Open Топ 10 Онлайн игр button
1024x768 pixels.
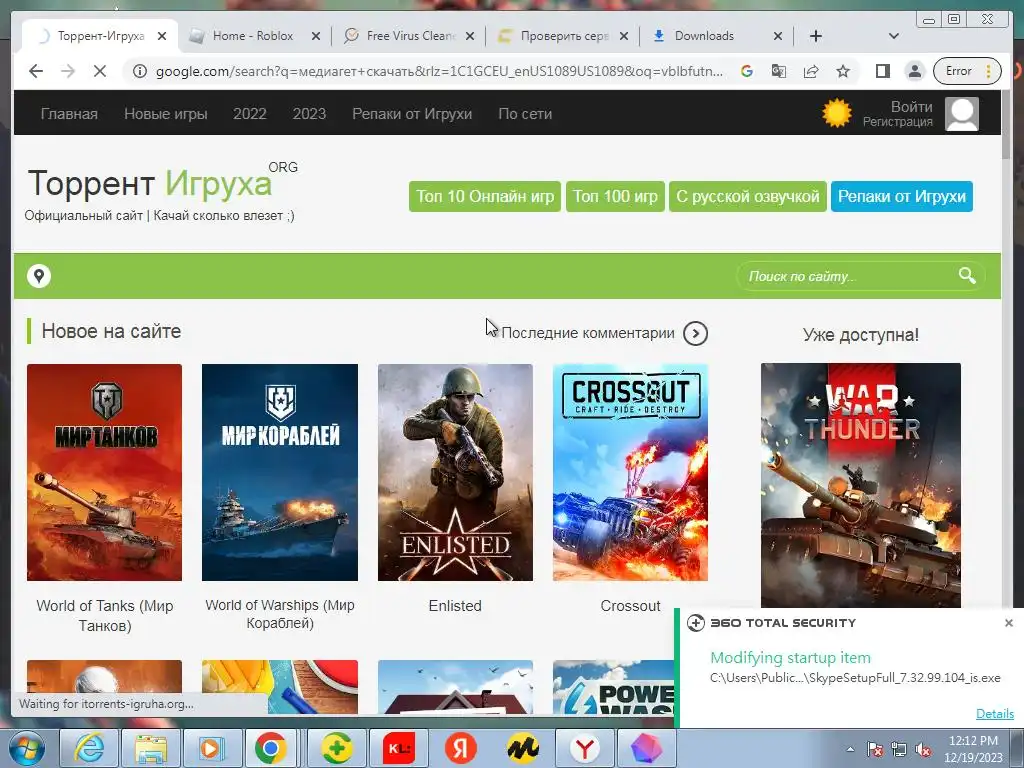[x=485, y=197]
